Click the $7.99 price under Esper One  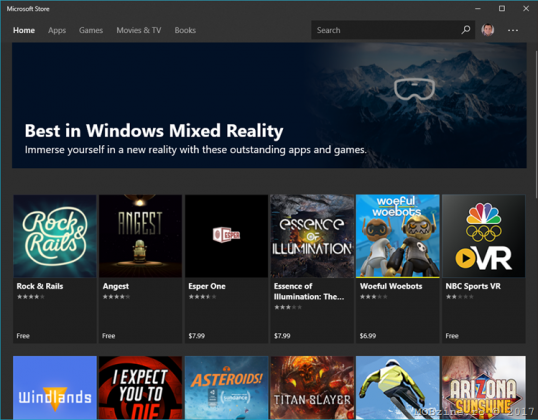pyautogui.click(x=196, y=336)
